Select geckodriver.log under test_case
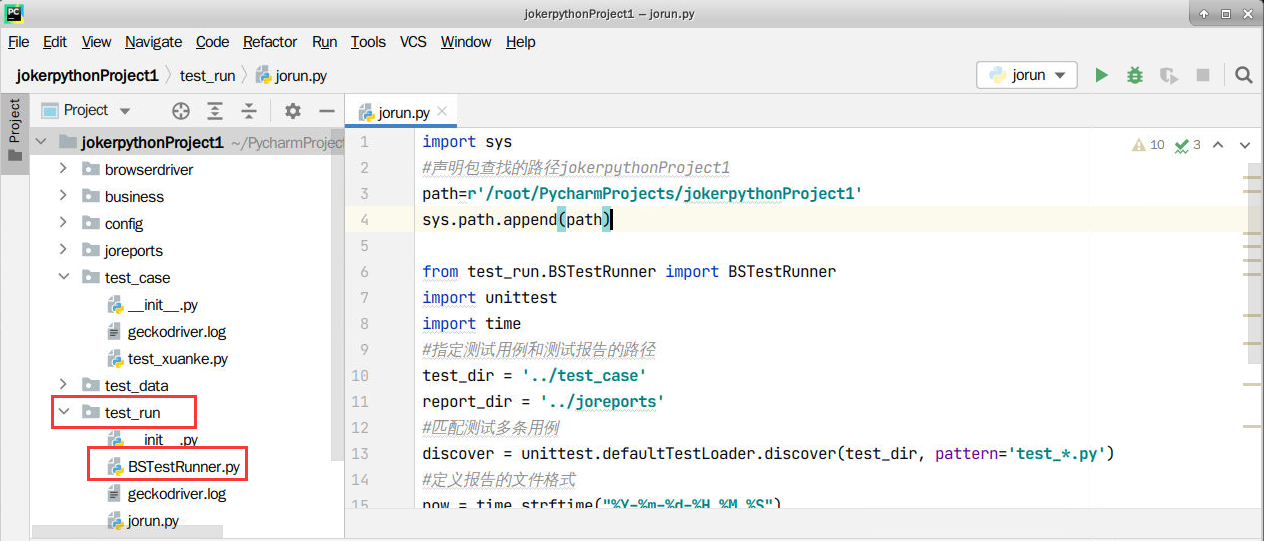The width and height of the screenshot is (1264, 541). (x=177, y=331)
